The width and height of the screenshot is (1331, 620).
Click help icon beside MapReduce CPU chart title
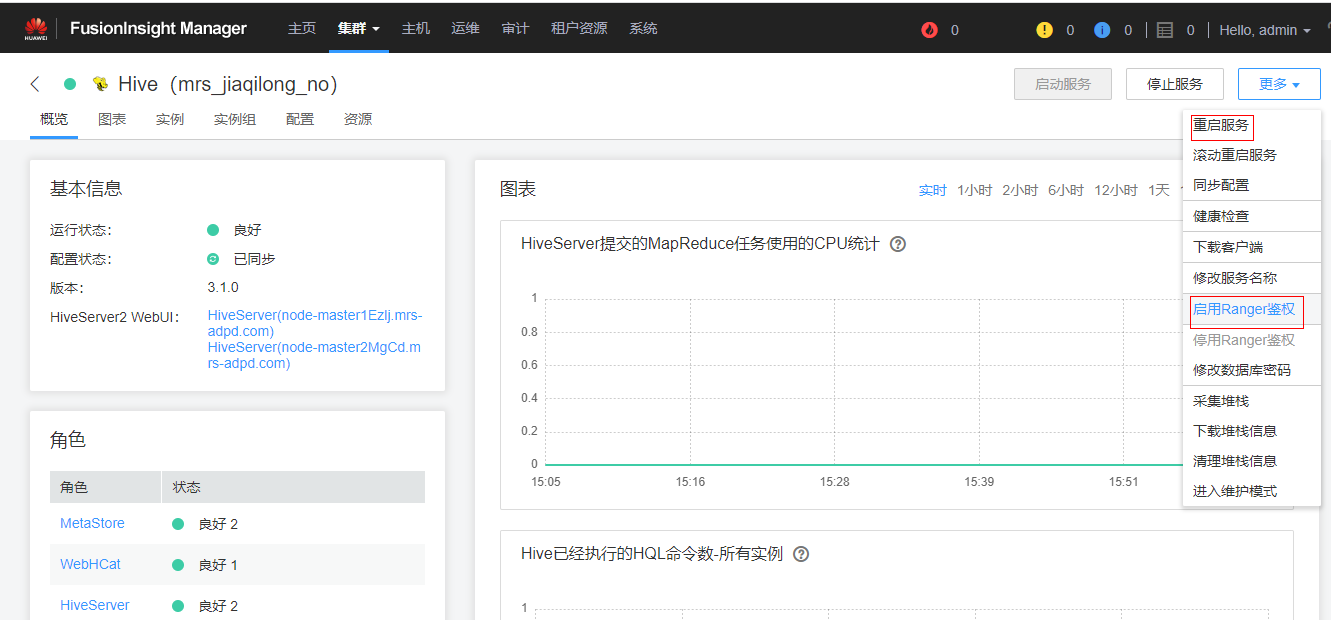click(898, 244)
